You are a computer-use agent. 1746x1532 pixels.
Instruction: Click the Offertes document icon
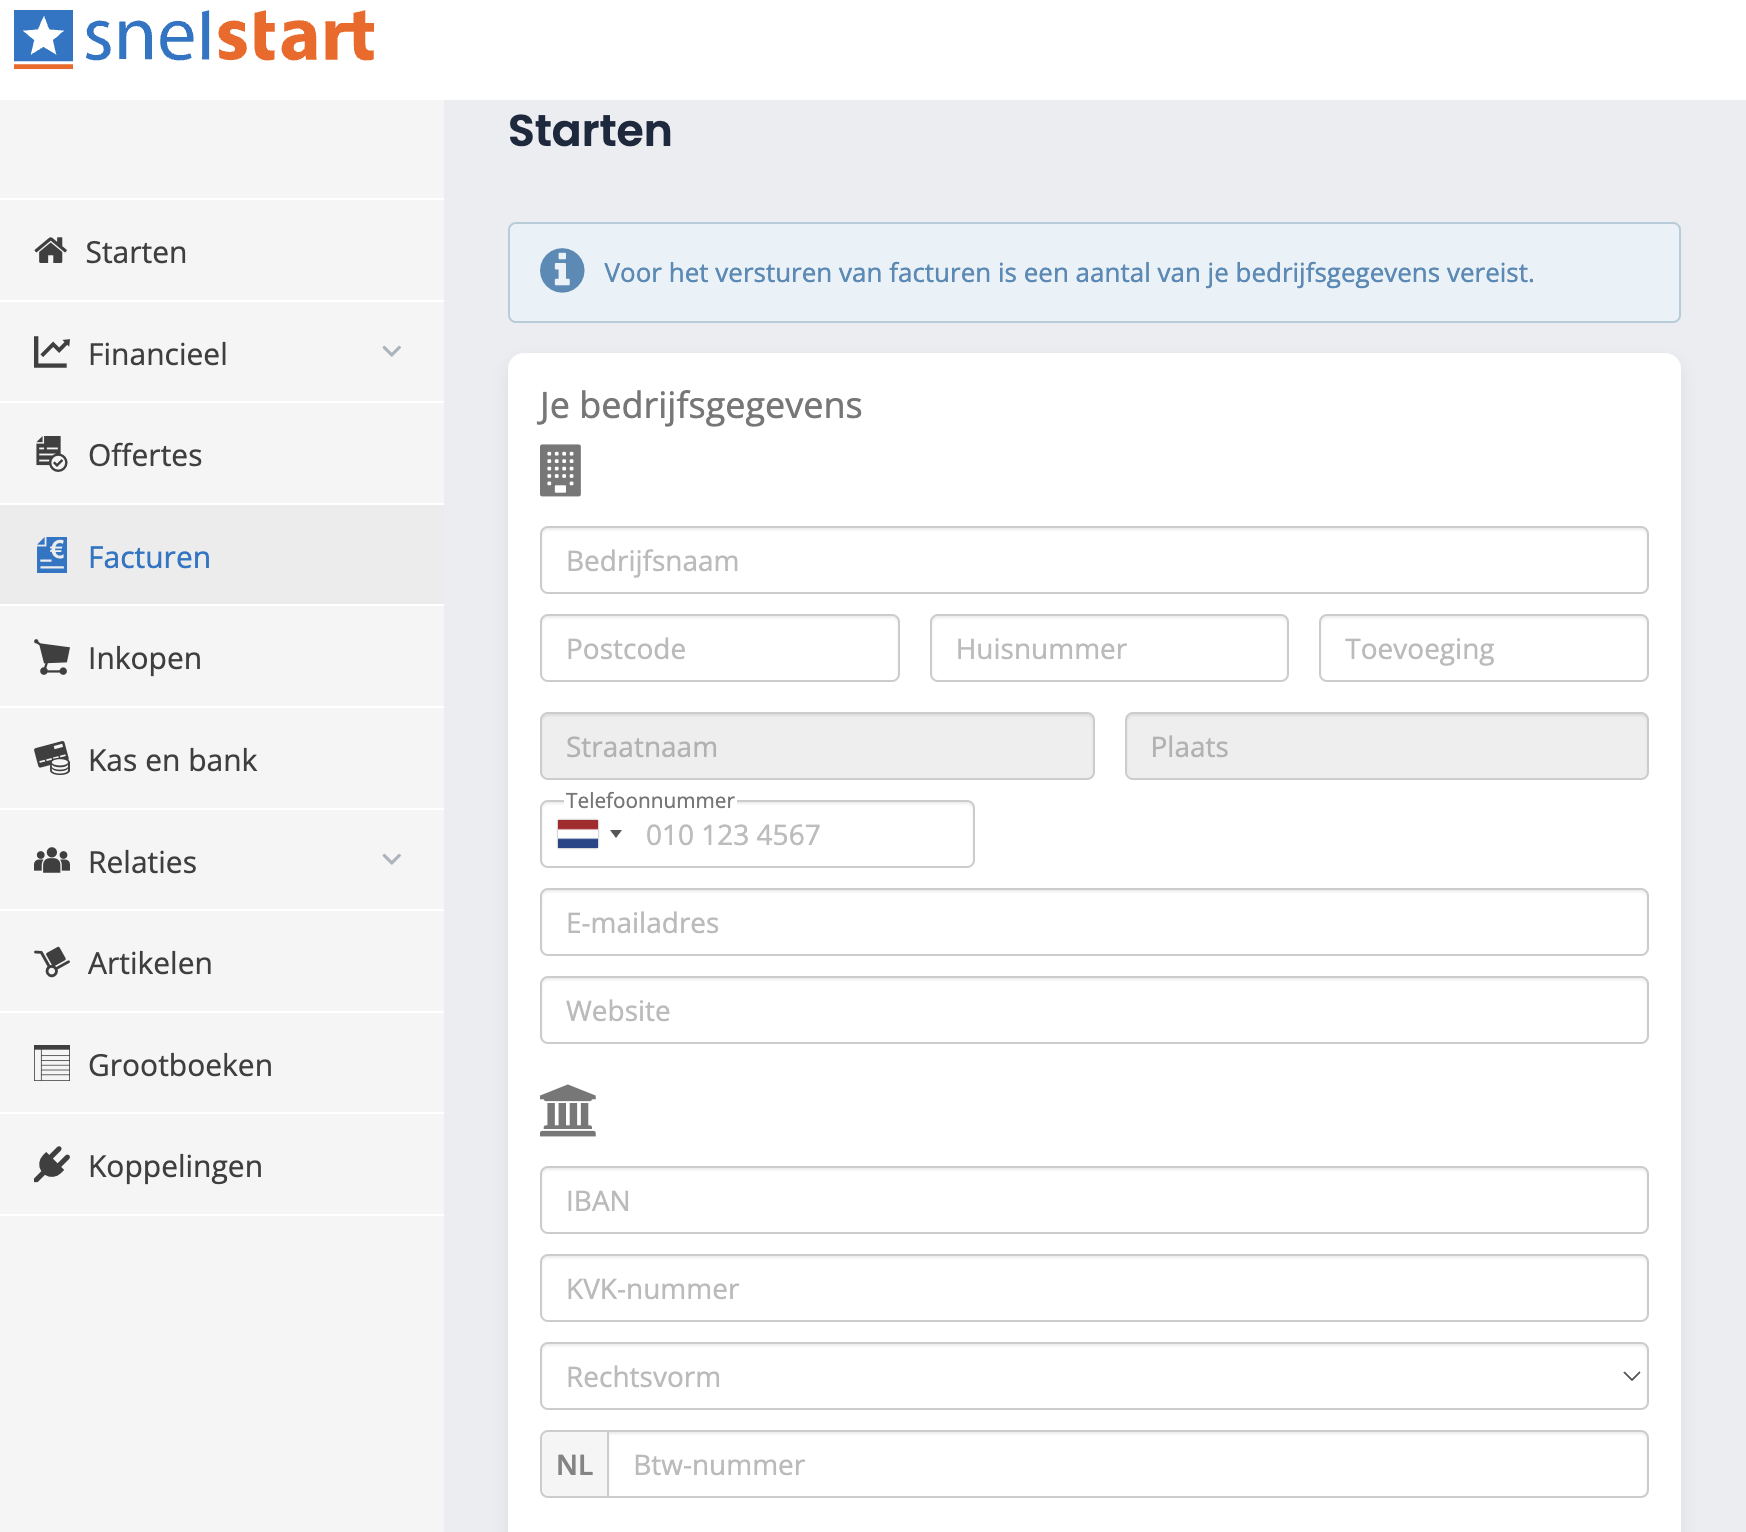(x=51, y=454)
